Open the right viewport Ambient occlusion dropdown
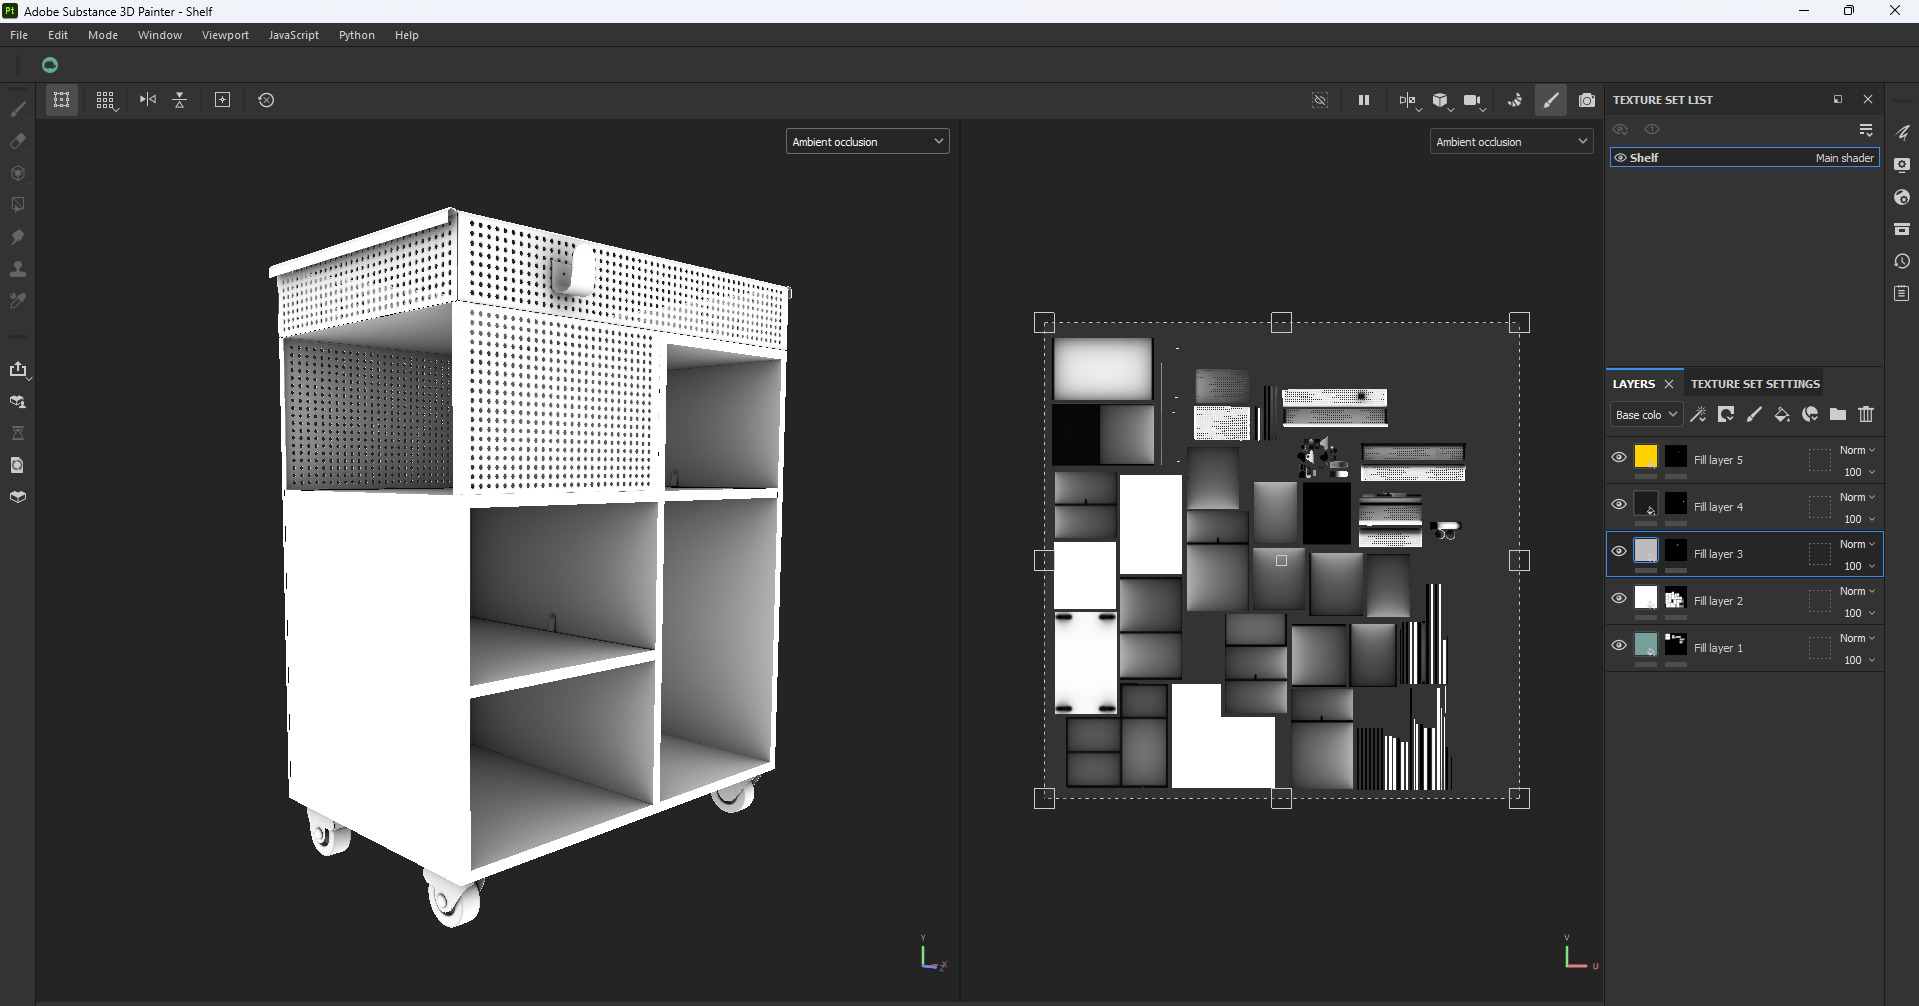Image resolution: width=1919 pixels, height=1006 pixels. (x=1511, y=142)
